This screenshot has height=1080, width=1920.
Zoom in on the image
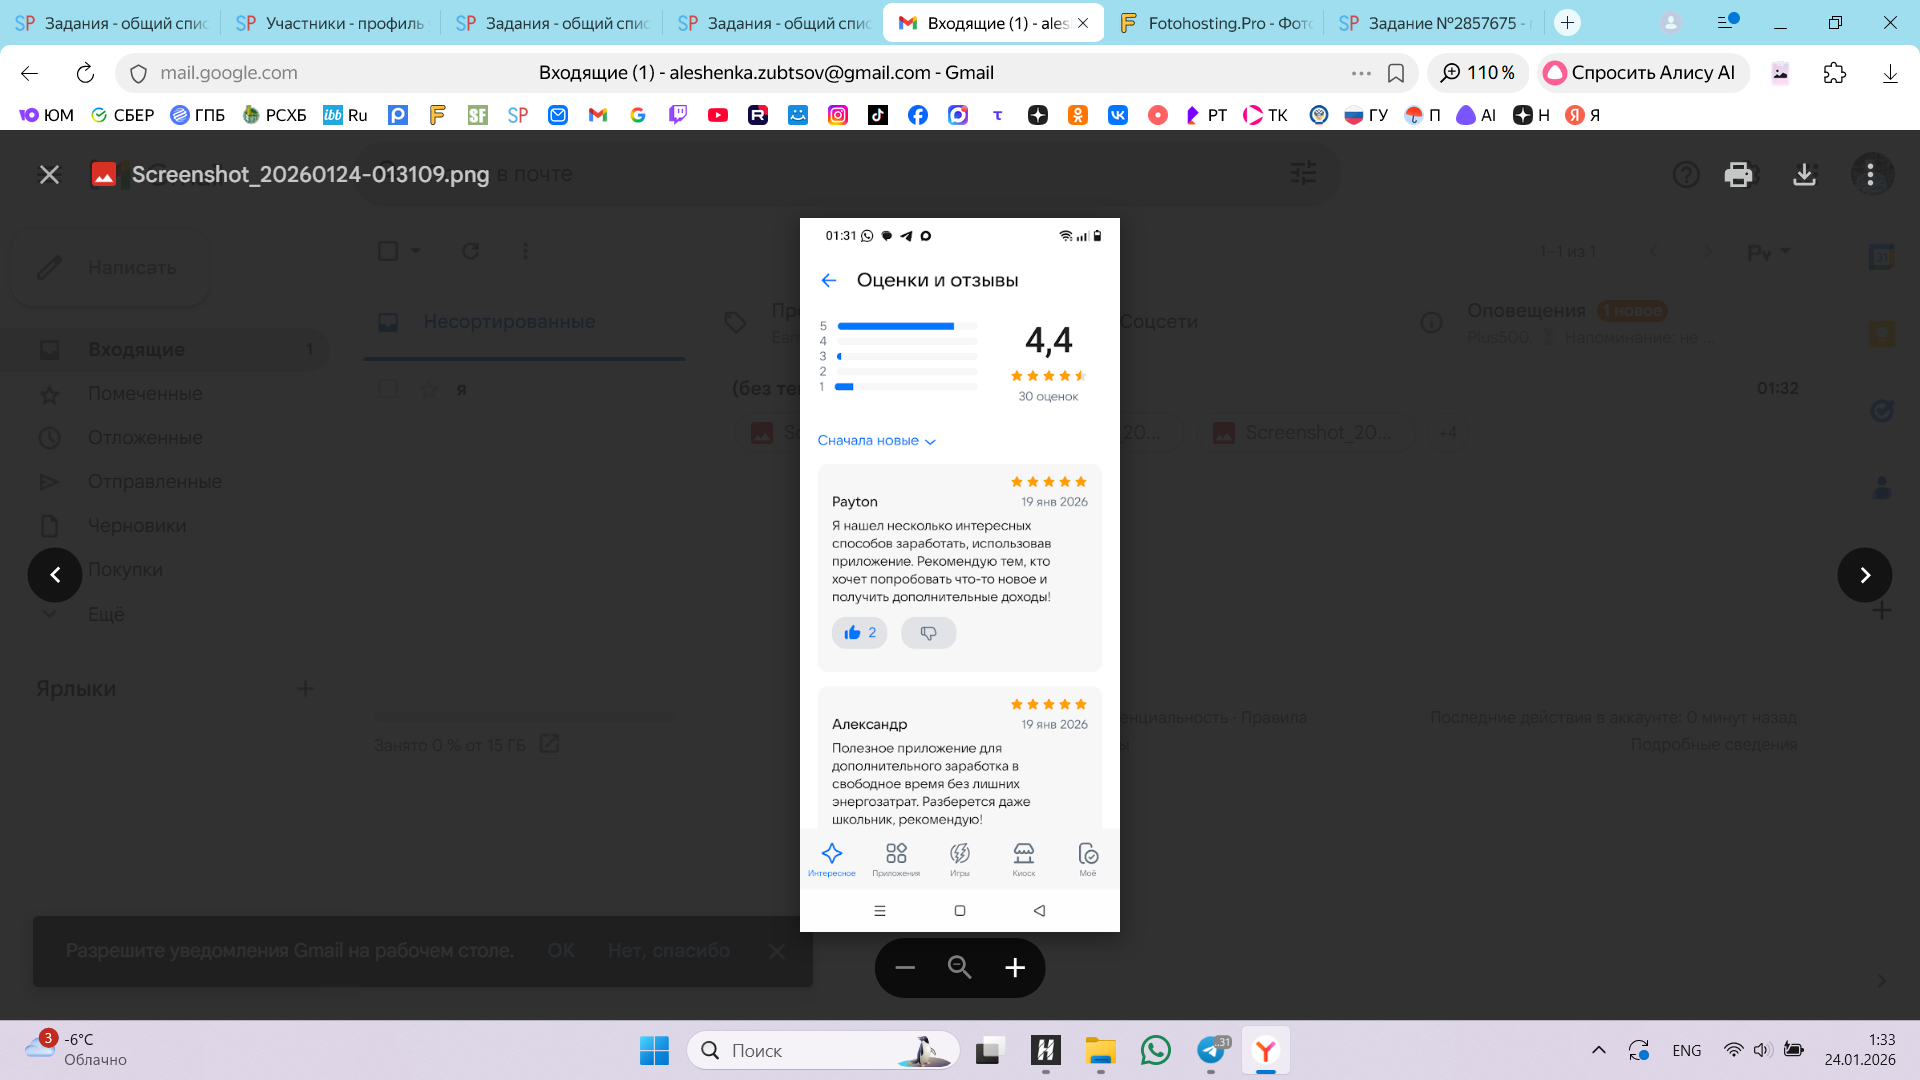(1015, 967)
